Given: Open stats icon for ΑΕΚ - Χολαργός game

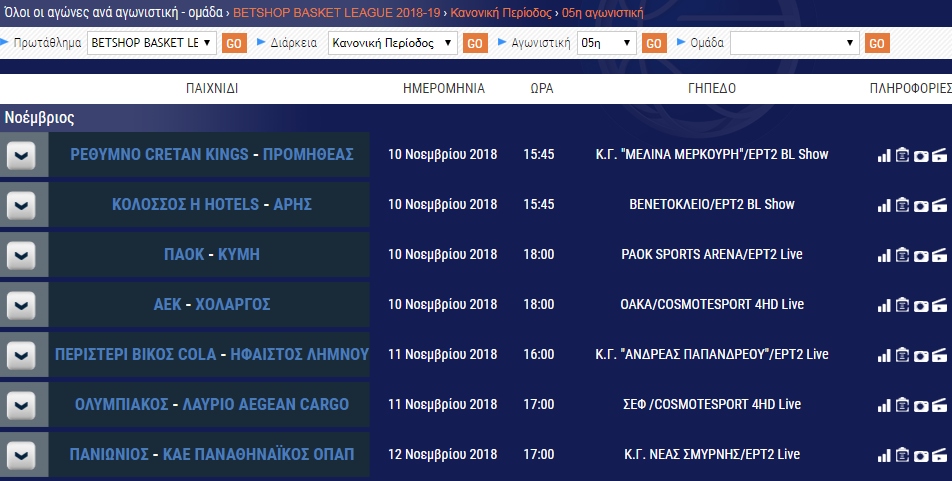Looking at the screenshot, I should (x=884, y=305).
